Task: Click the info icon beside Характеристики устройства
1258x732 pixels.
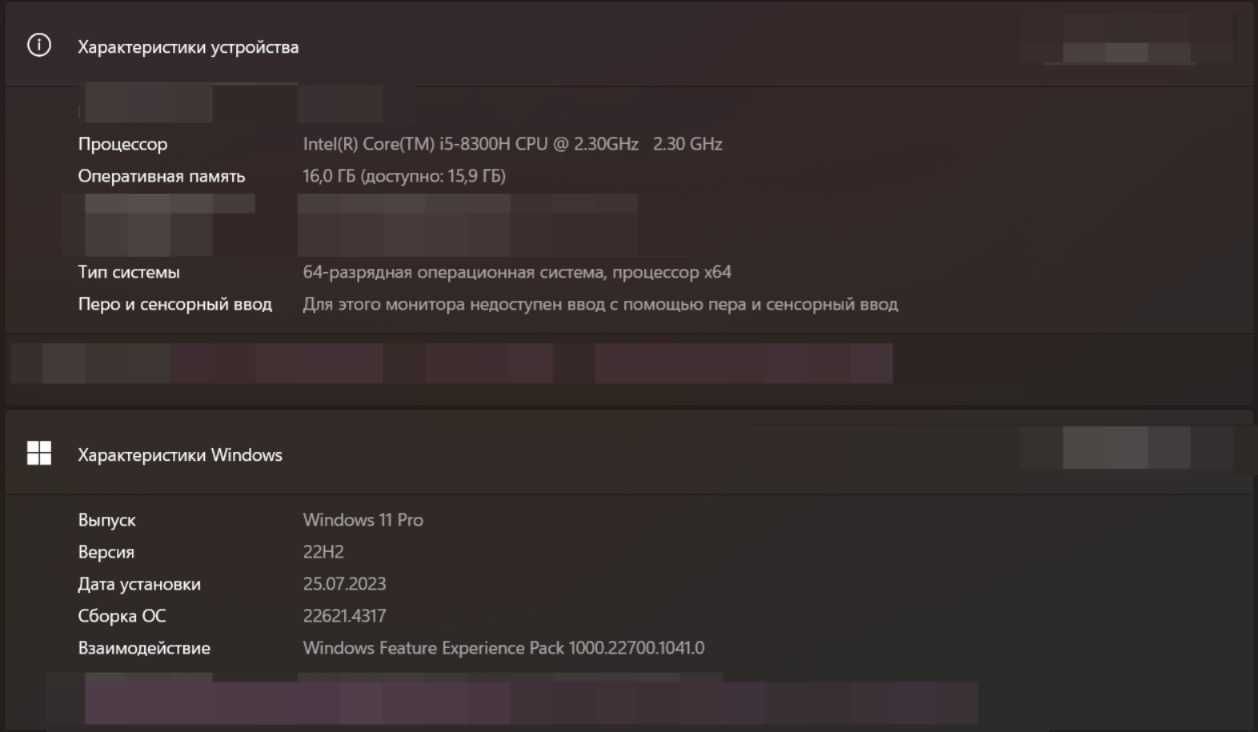Action: coord(39,46)
